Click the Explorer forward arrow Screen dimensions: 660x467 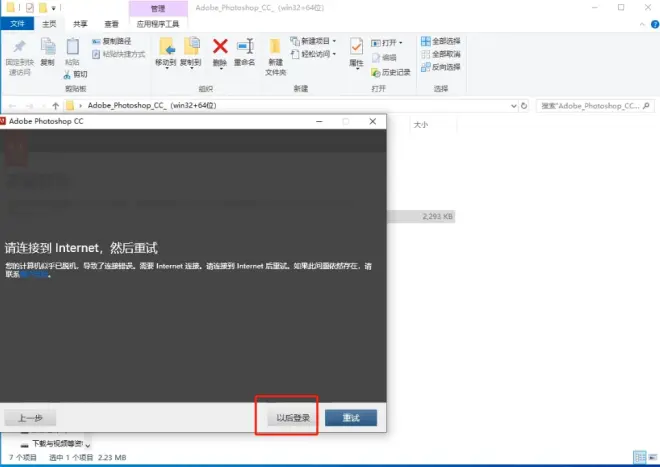coord(29,106)
